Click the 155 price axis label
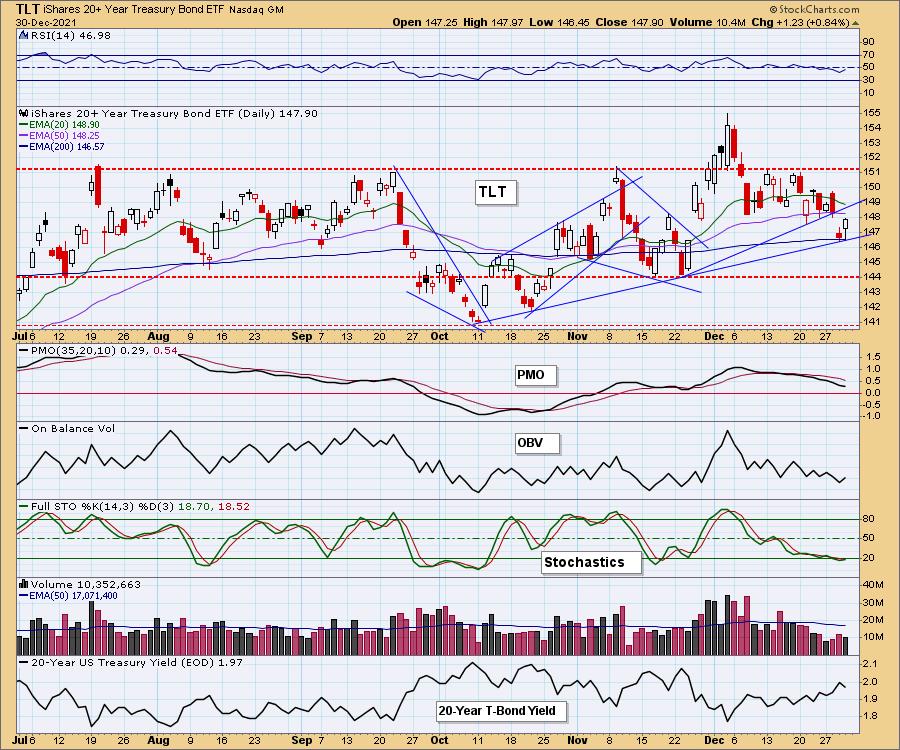This screenshot has height=750, width=900. point(871,112)
